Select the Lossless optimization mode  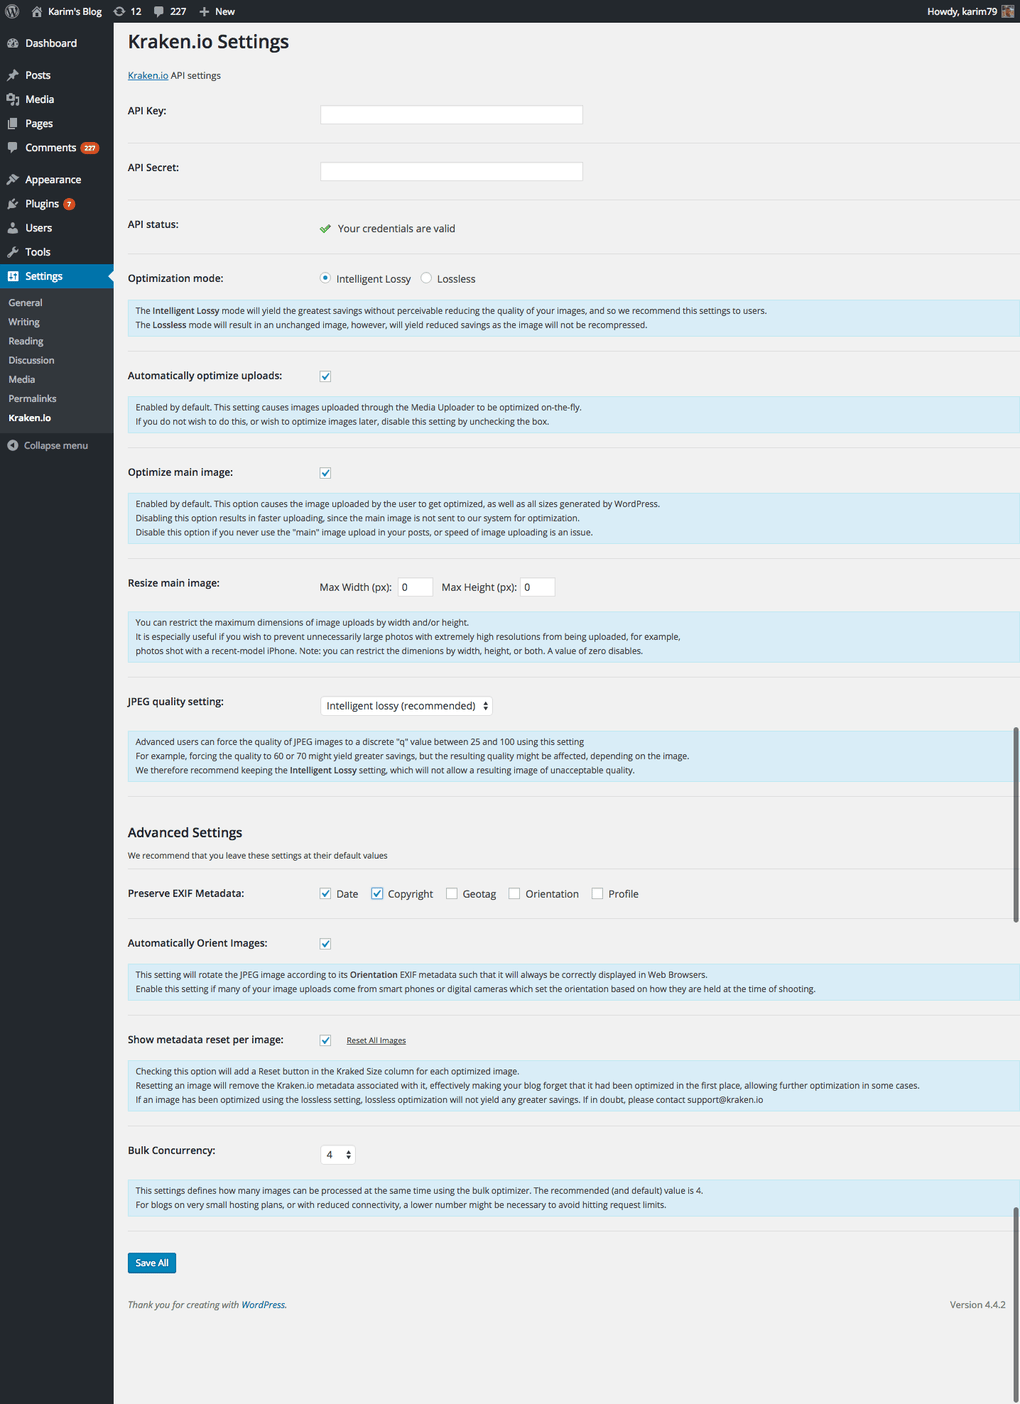coord(425,278)
